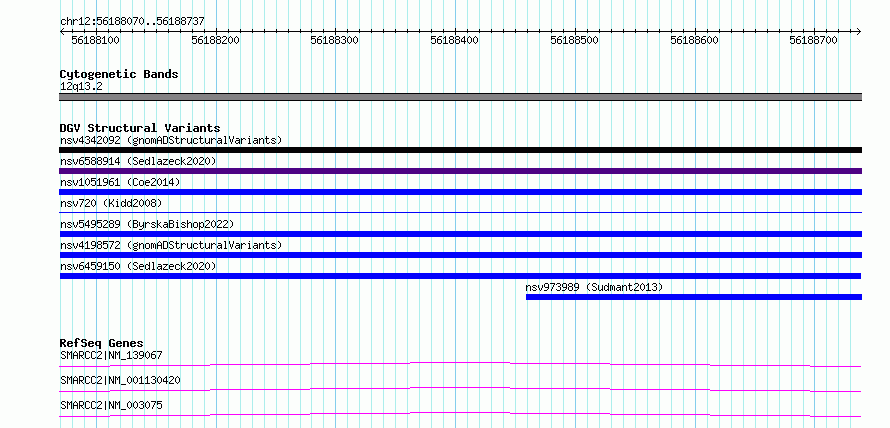This screenshot has height=428, width=890.
Task: Click the left arrowhead of the coordinate ruler
Action: point(62,31)
